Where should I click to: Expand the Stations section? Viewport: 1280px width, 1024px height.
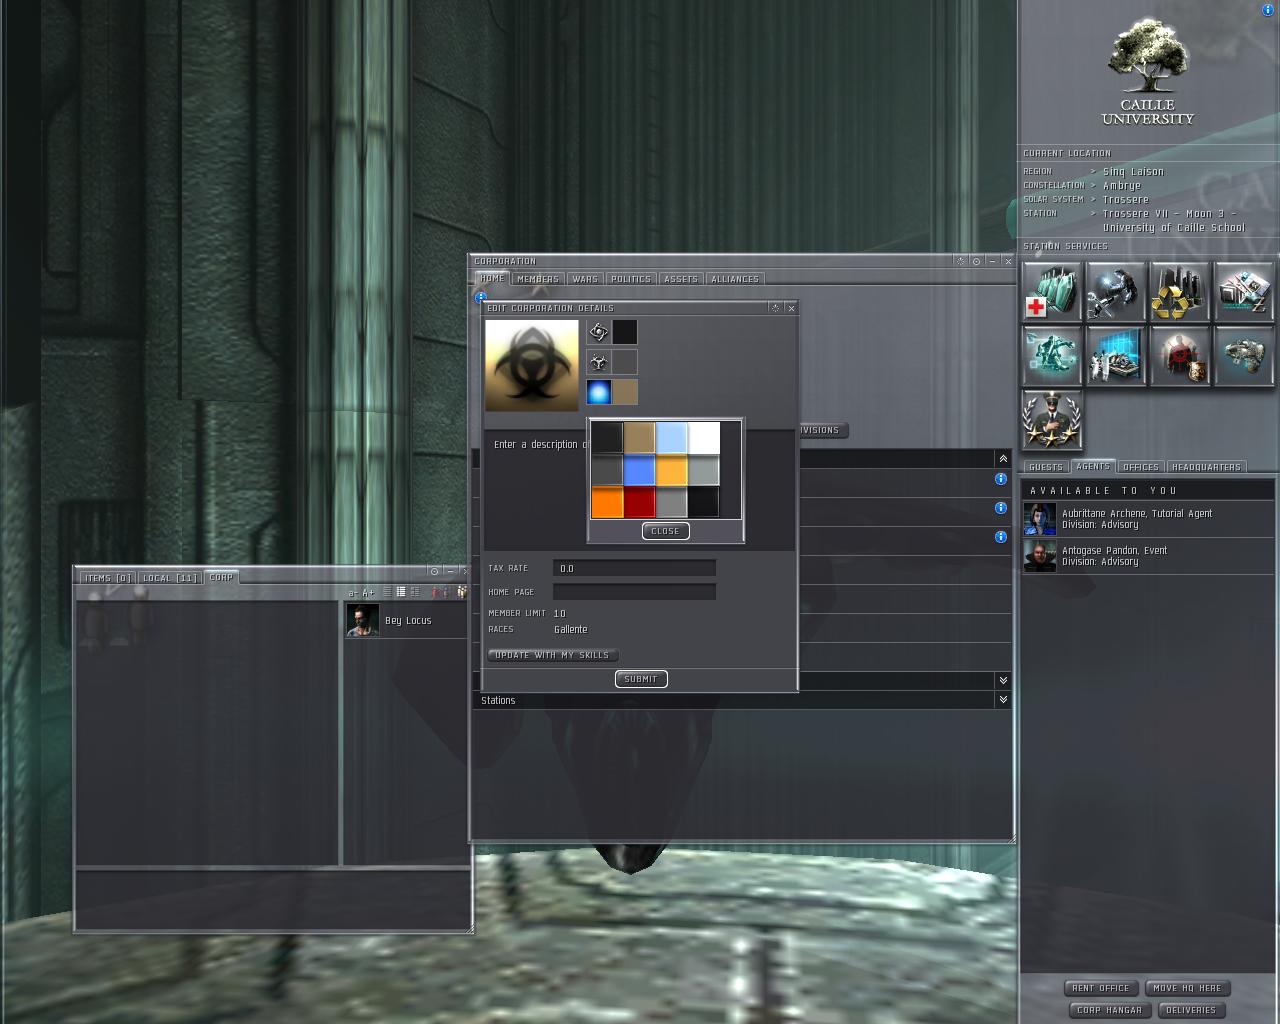1003,700
